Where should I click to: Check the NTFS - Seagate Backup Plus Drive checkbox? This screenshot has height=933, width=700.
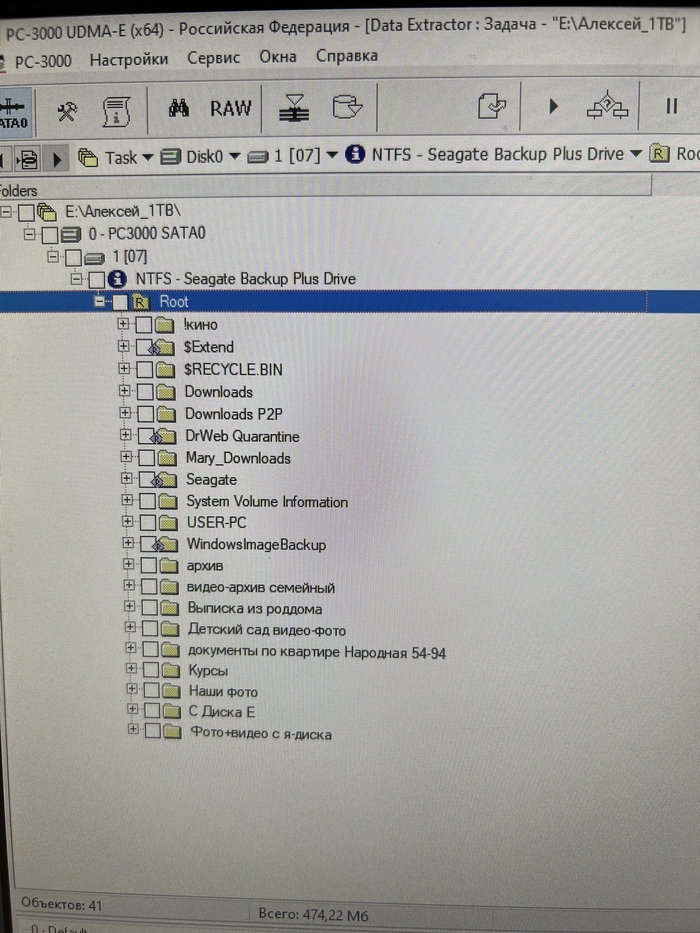tap(96, 279)
